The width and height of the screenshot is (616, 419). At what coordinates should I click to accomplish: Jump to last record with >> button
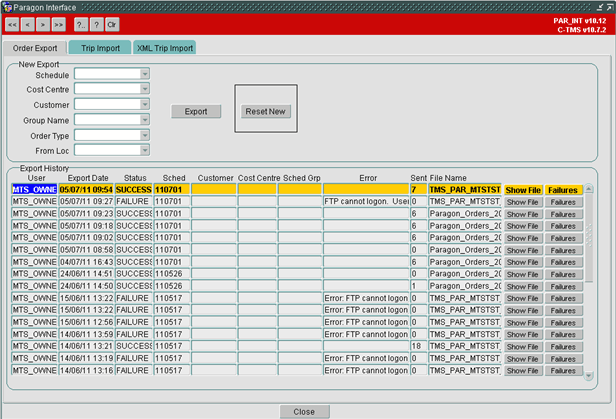pyautogui.click(x=59, y=25)
